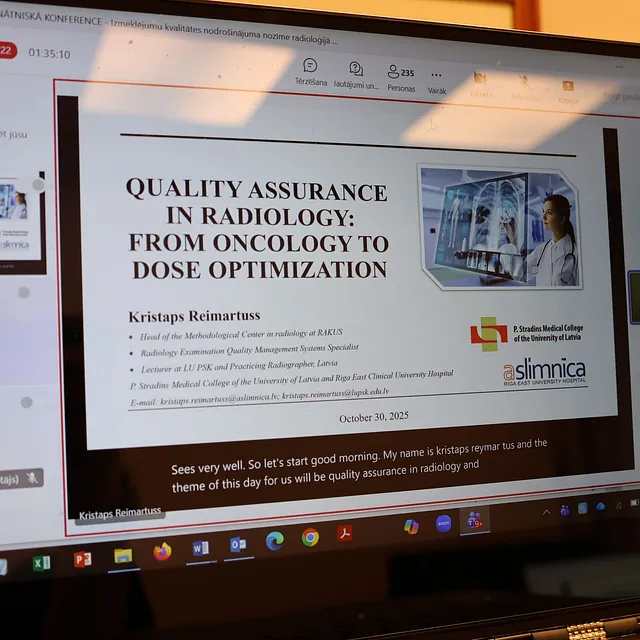This screenshot has height=640, width=640.
Task: Switch to Zoom app in taskbar
Action: [443, 523]
